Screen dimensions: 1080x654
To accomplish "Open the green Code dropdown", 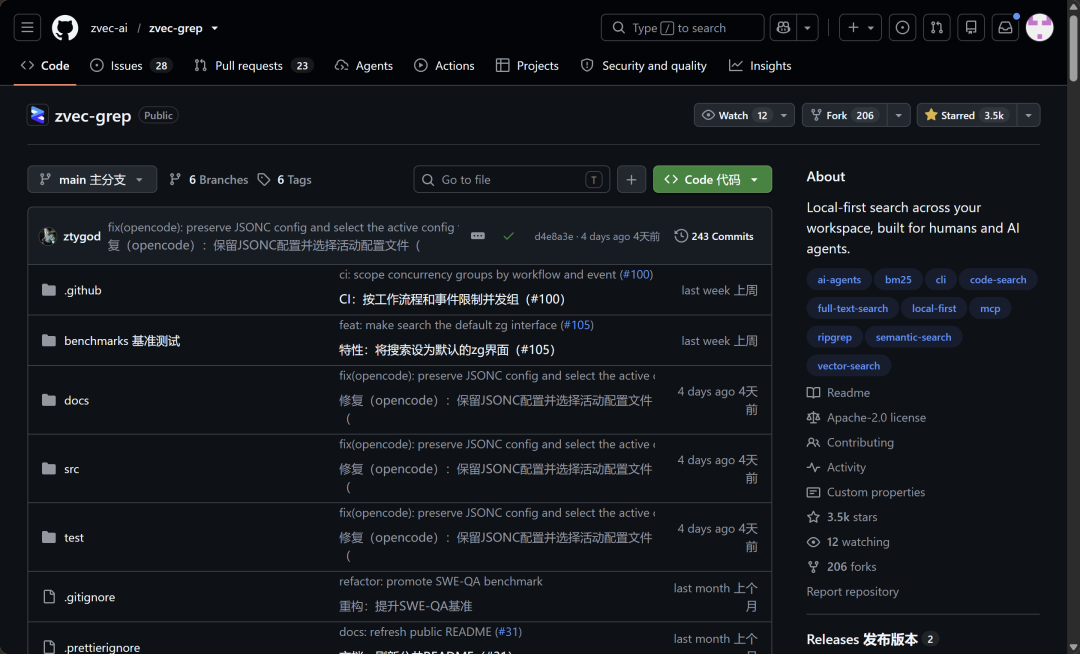I will 712,179.
